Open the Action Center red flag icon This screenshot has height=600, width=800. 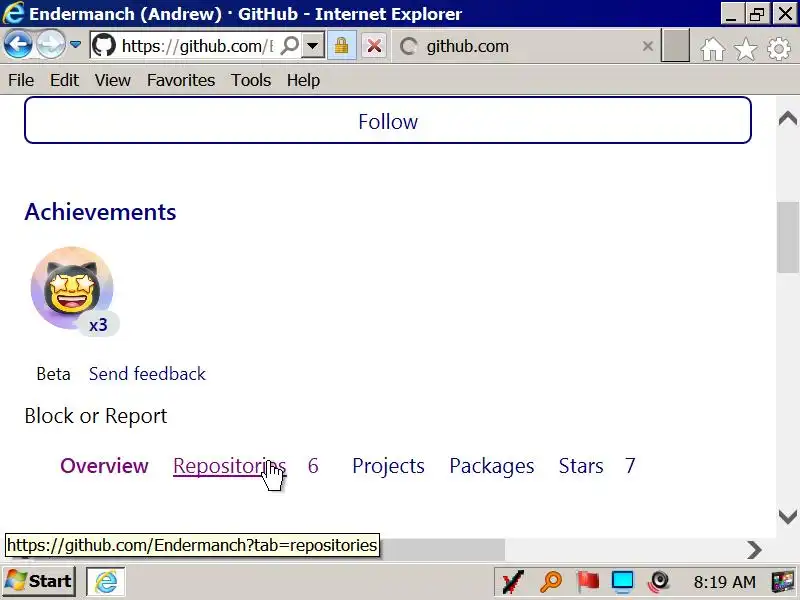click(587, 582)
